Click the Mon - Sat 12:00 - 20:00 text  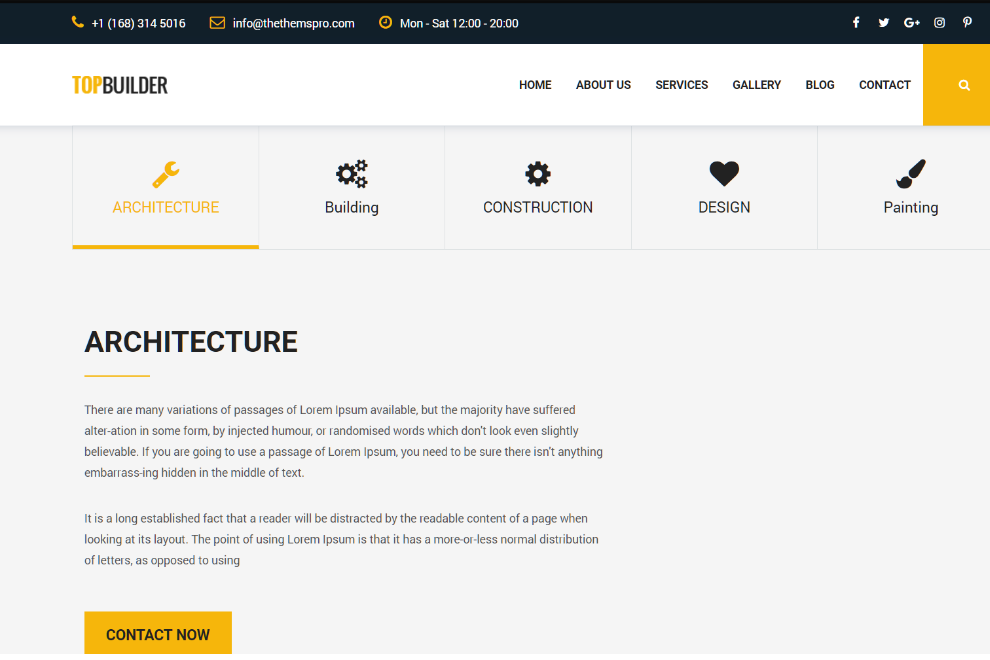click(459, 23)
